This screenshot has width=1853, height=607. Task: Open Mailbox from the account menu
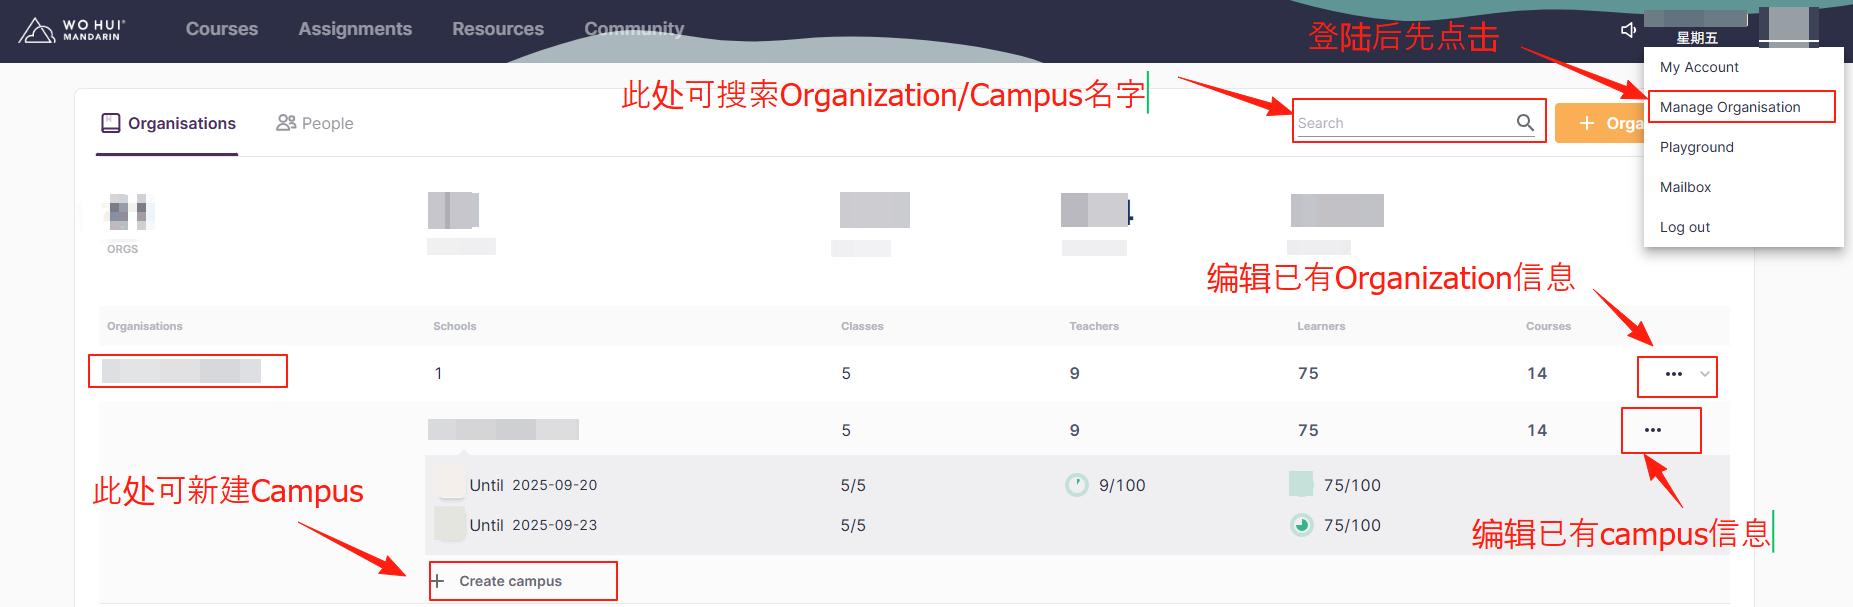[x=1685, y=187]
